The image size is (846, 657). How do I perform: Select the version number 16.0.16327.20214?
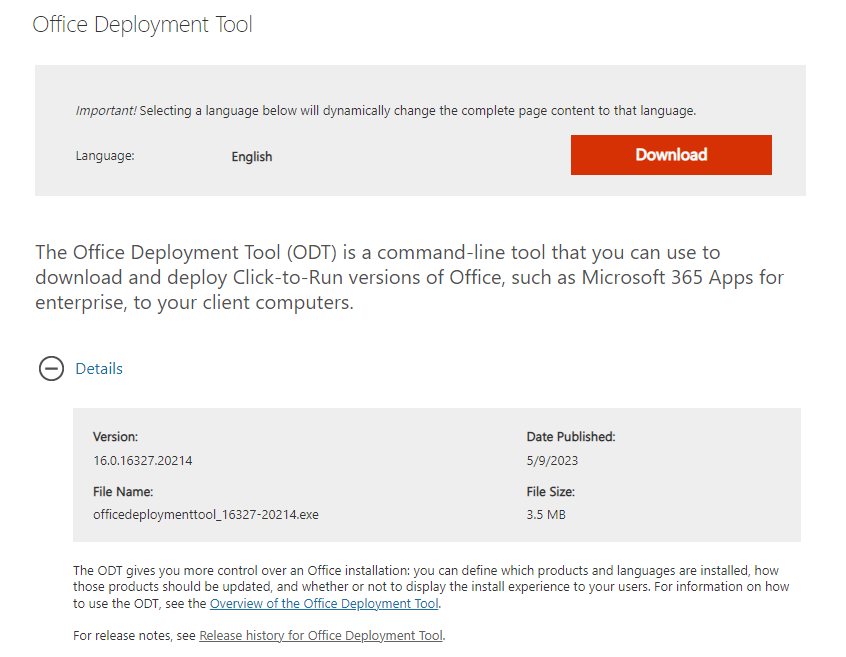pos(142,460)
